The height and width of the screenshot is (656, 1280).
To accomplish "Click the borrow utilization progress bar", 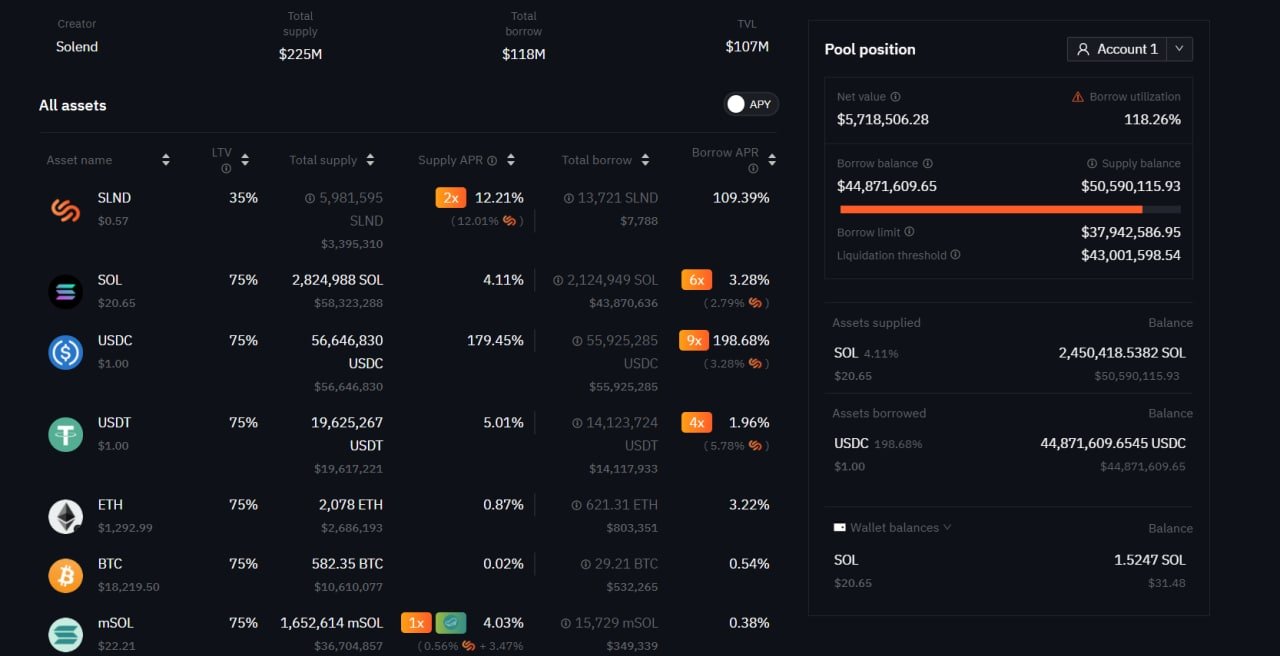I will click(1010, 210).
